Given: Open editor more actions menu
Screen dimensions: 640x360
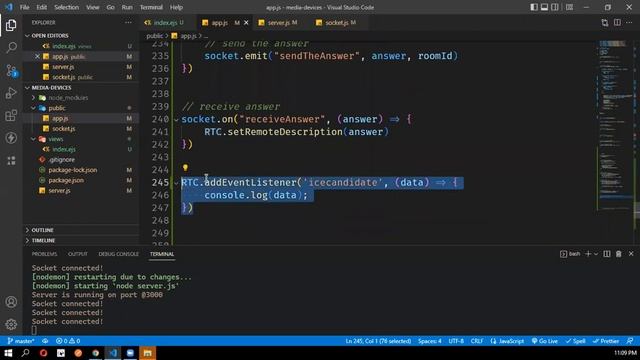Looking at the screenshot, I should (x=629, y=22).
